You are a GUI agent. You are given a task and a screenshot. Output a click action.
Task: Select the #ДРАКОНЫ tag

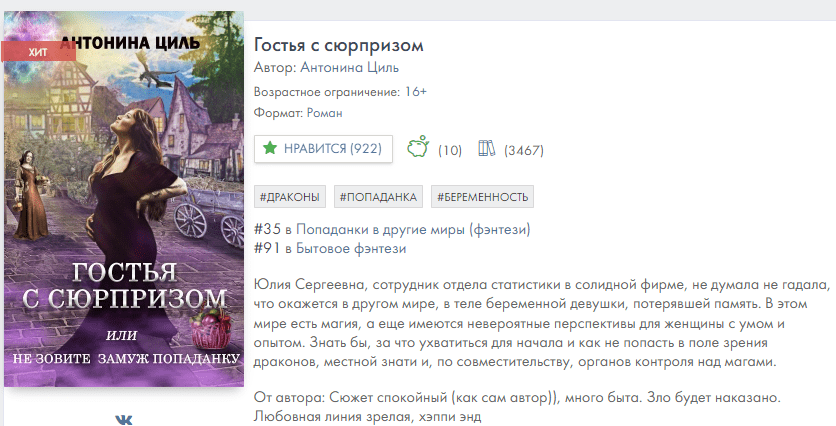pyautogui.click(x=290, y=197)
